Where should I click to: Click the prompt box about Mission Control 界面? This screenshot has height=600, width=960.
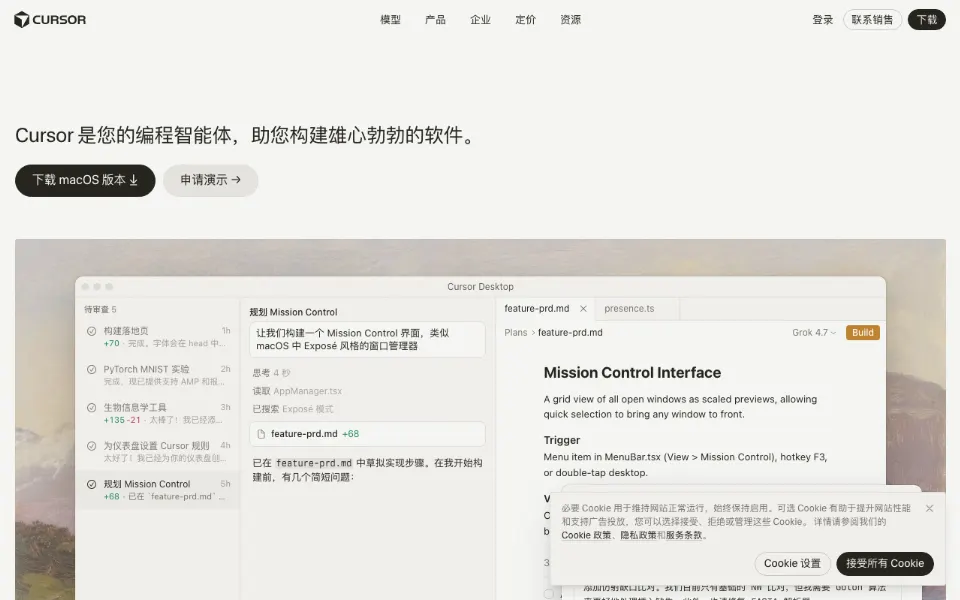click(x=367, y=339)
